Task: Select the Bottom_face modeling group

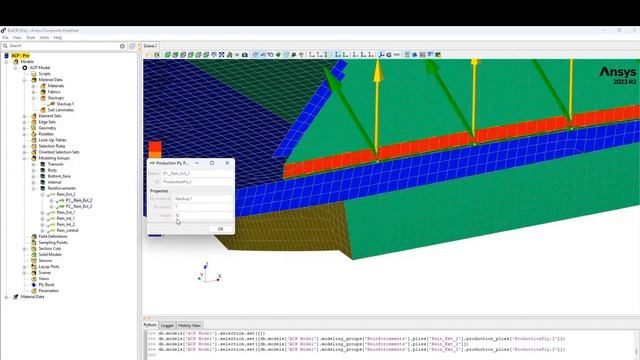Action: (59, 176)
